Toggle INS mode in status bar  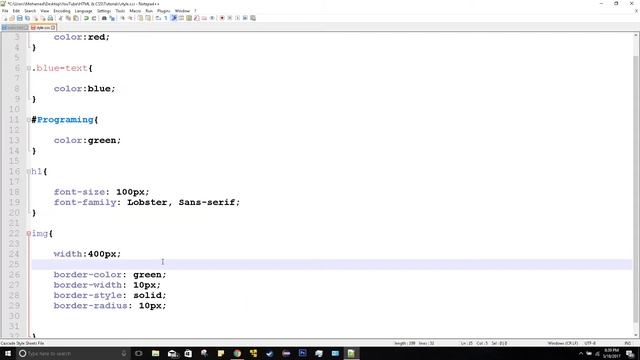[627, 343]
